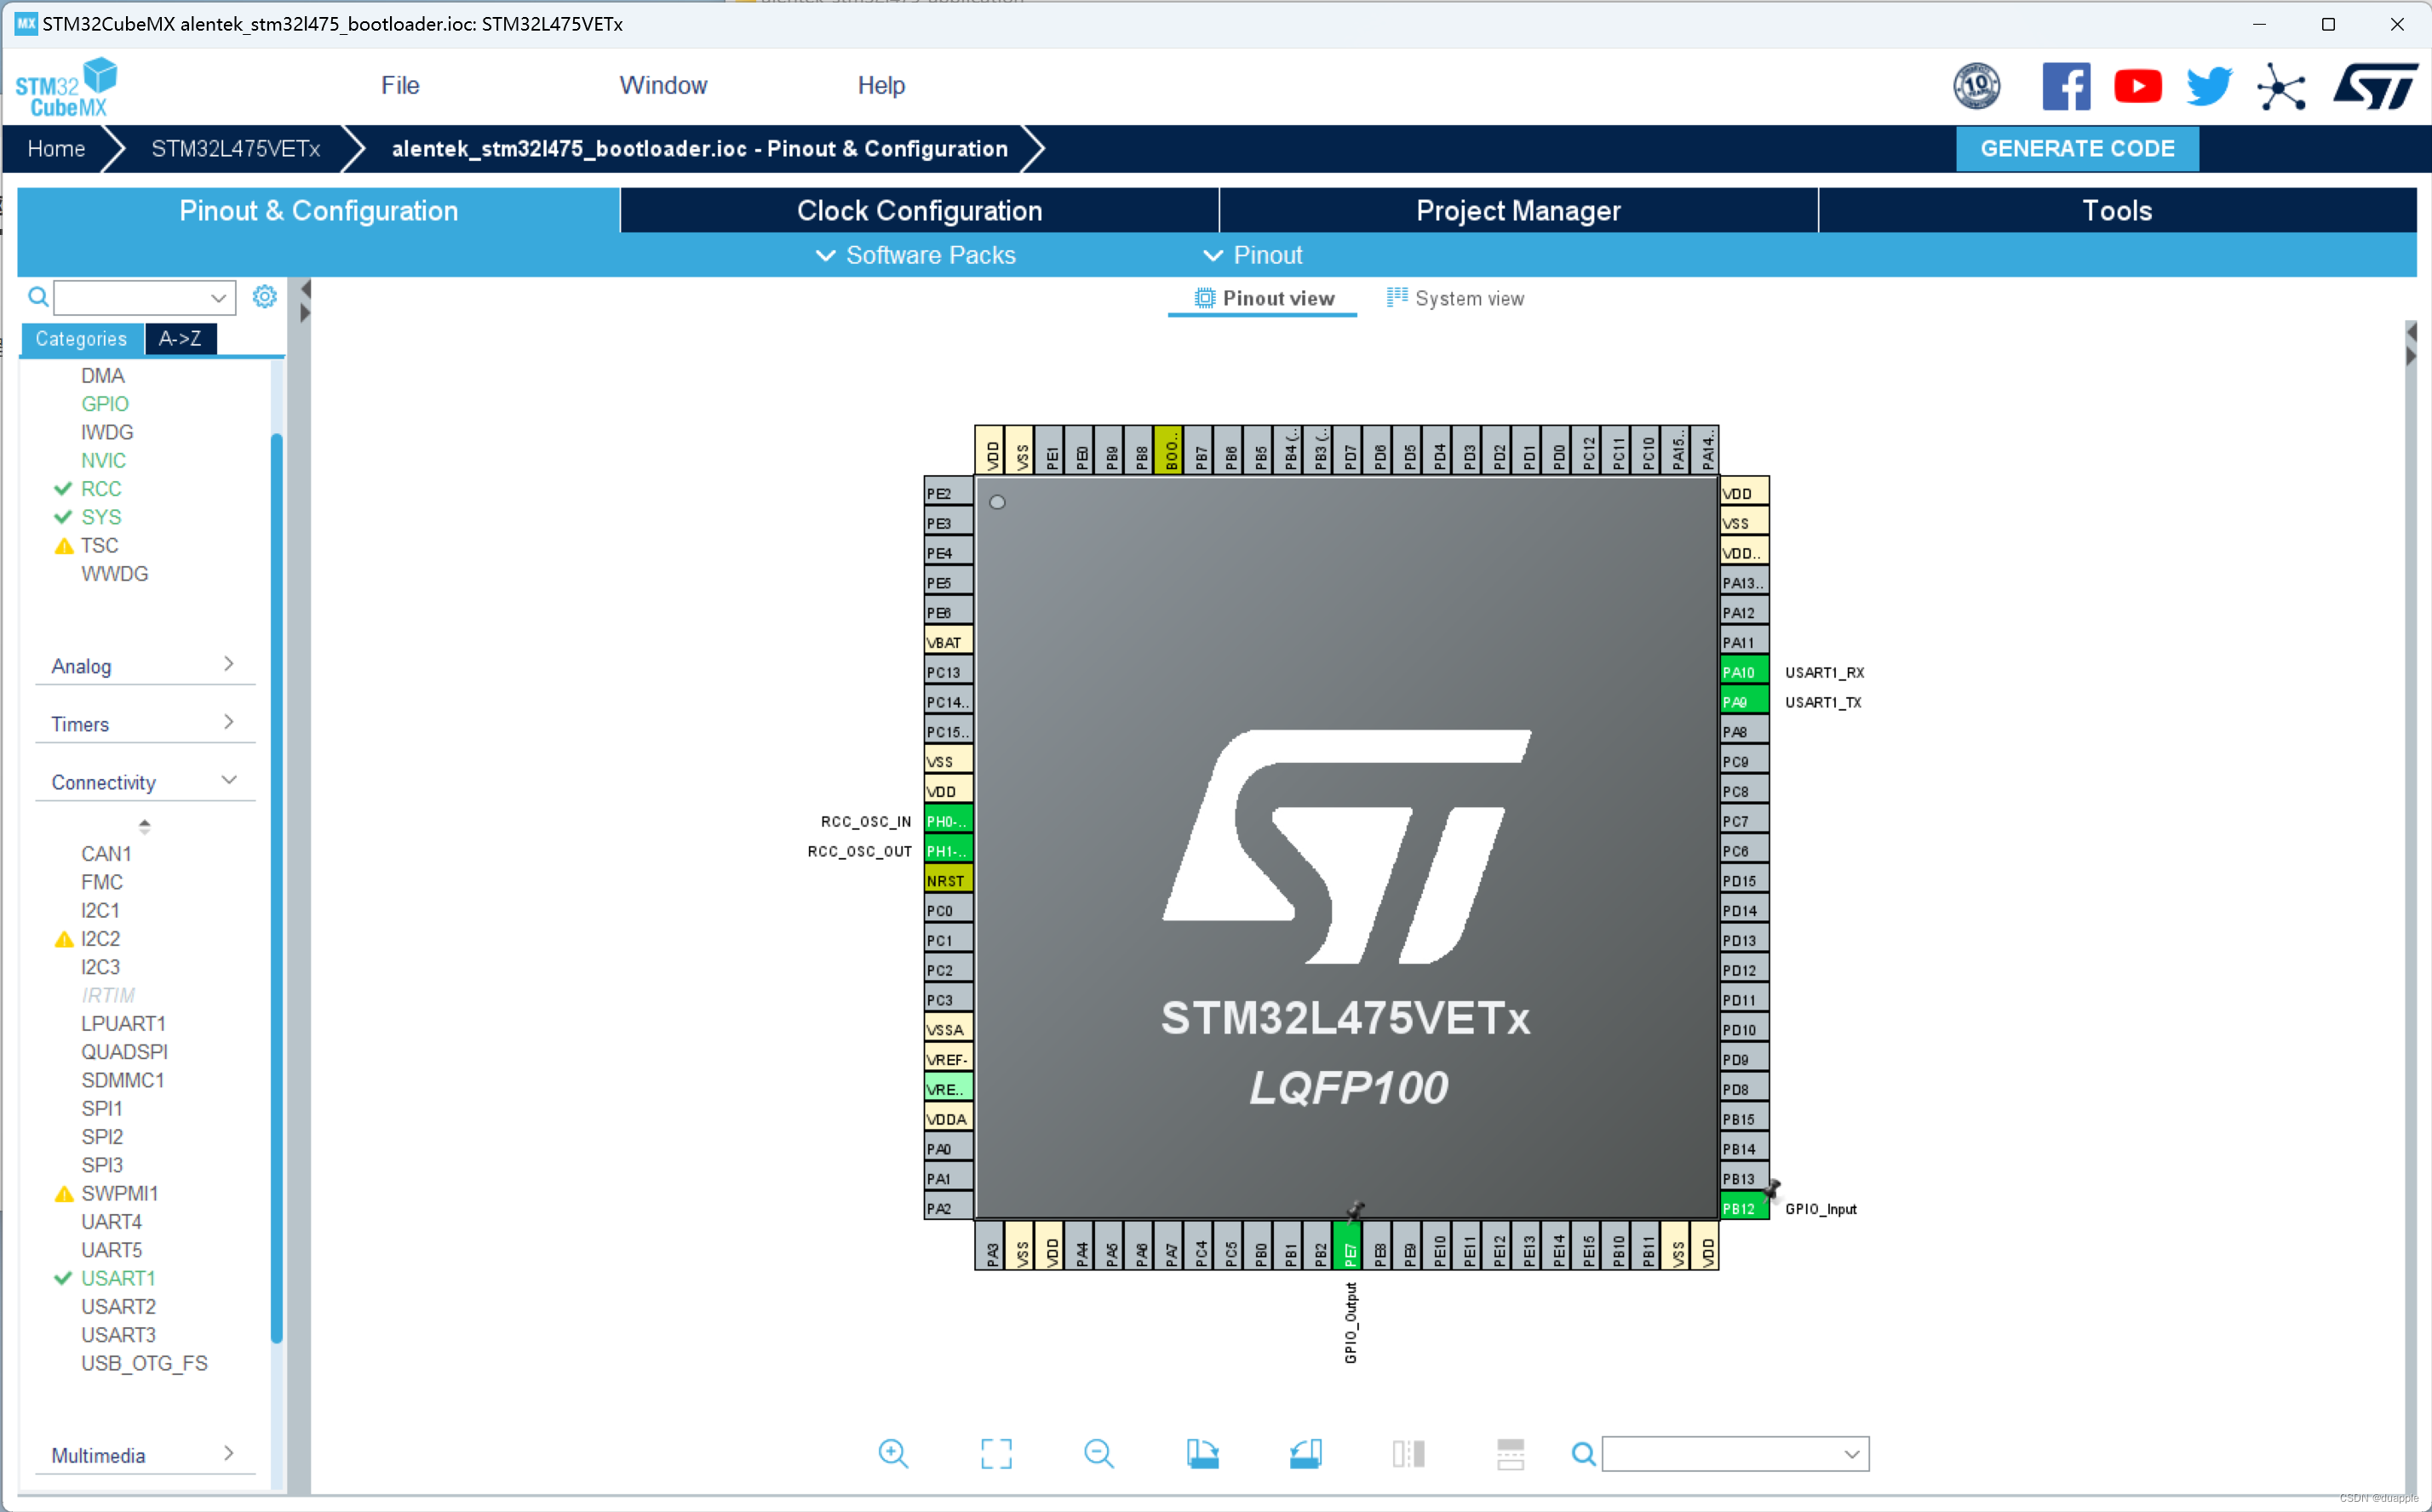Switch to Tools tab
2432x1512 pixels.
click(2117, 211)
